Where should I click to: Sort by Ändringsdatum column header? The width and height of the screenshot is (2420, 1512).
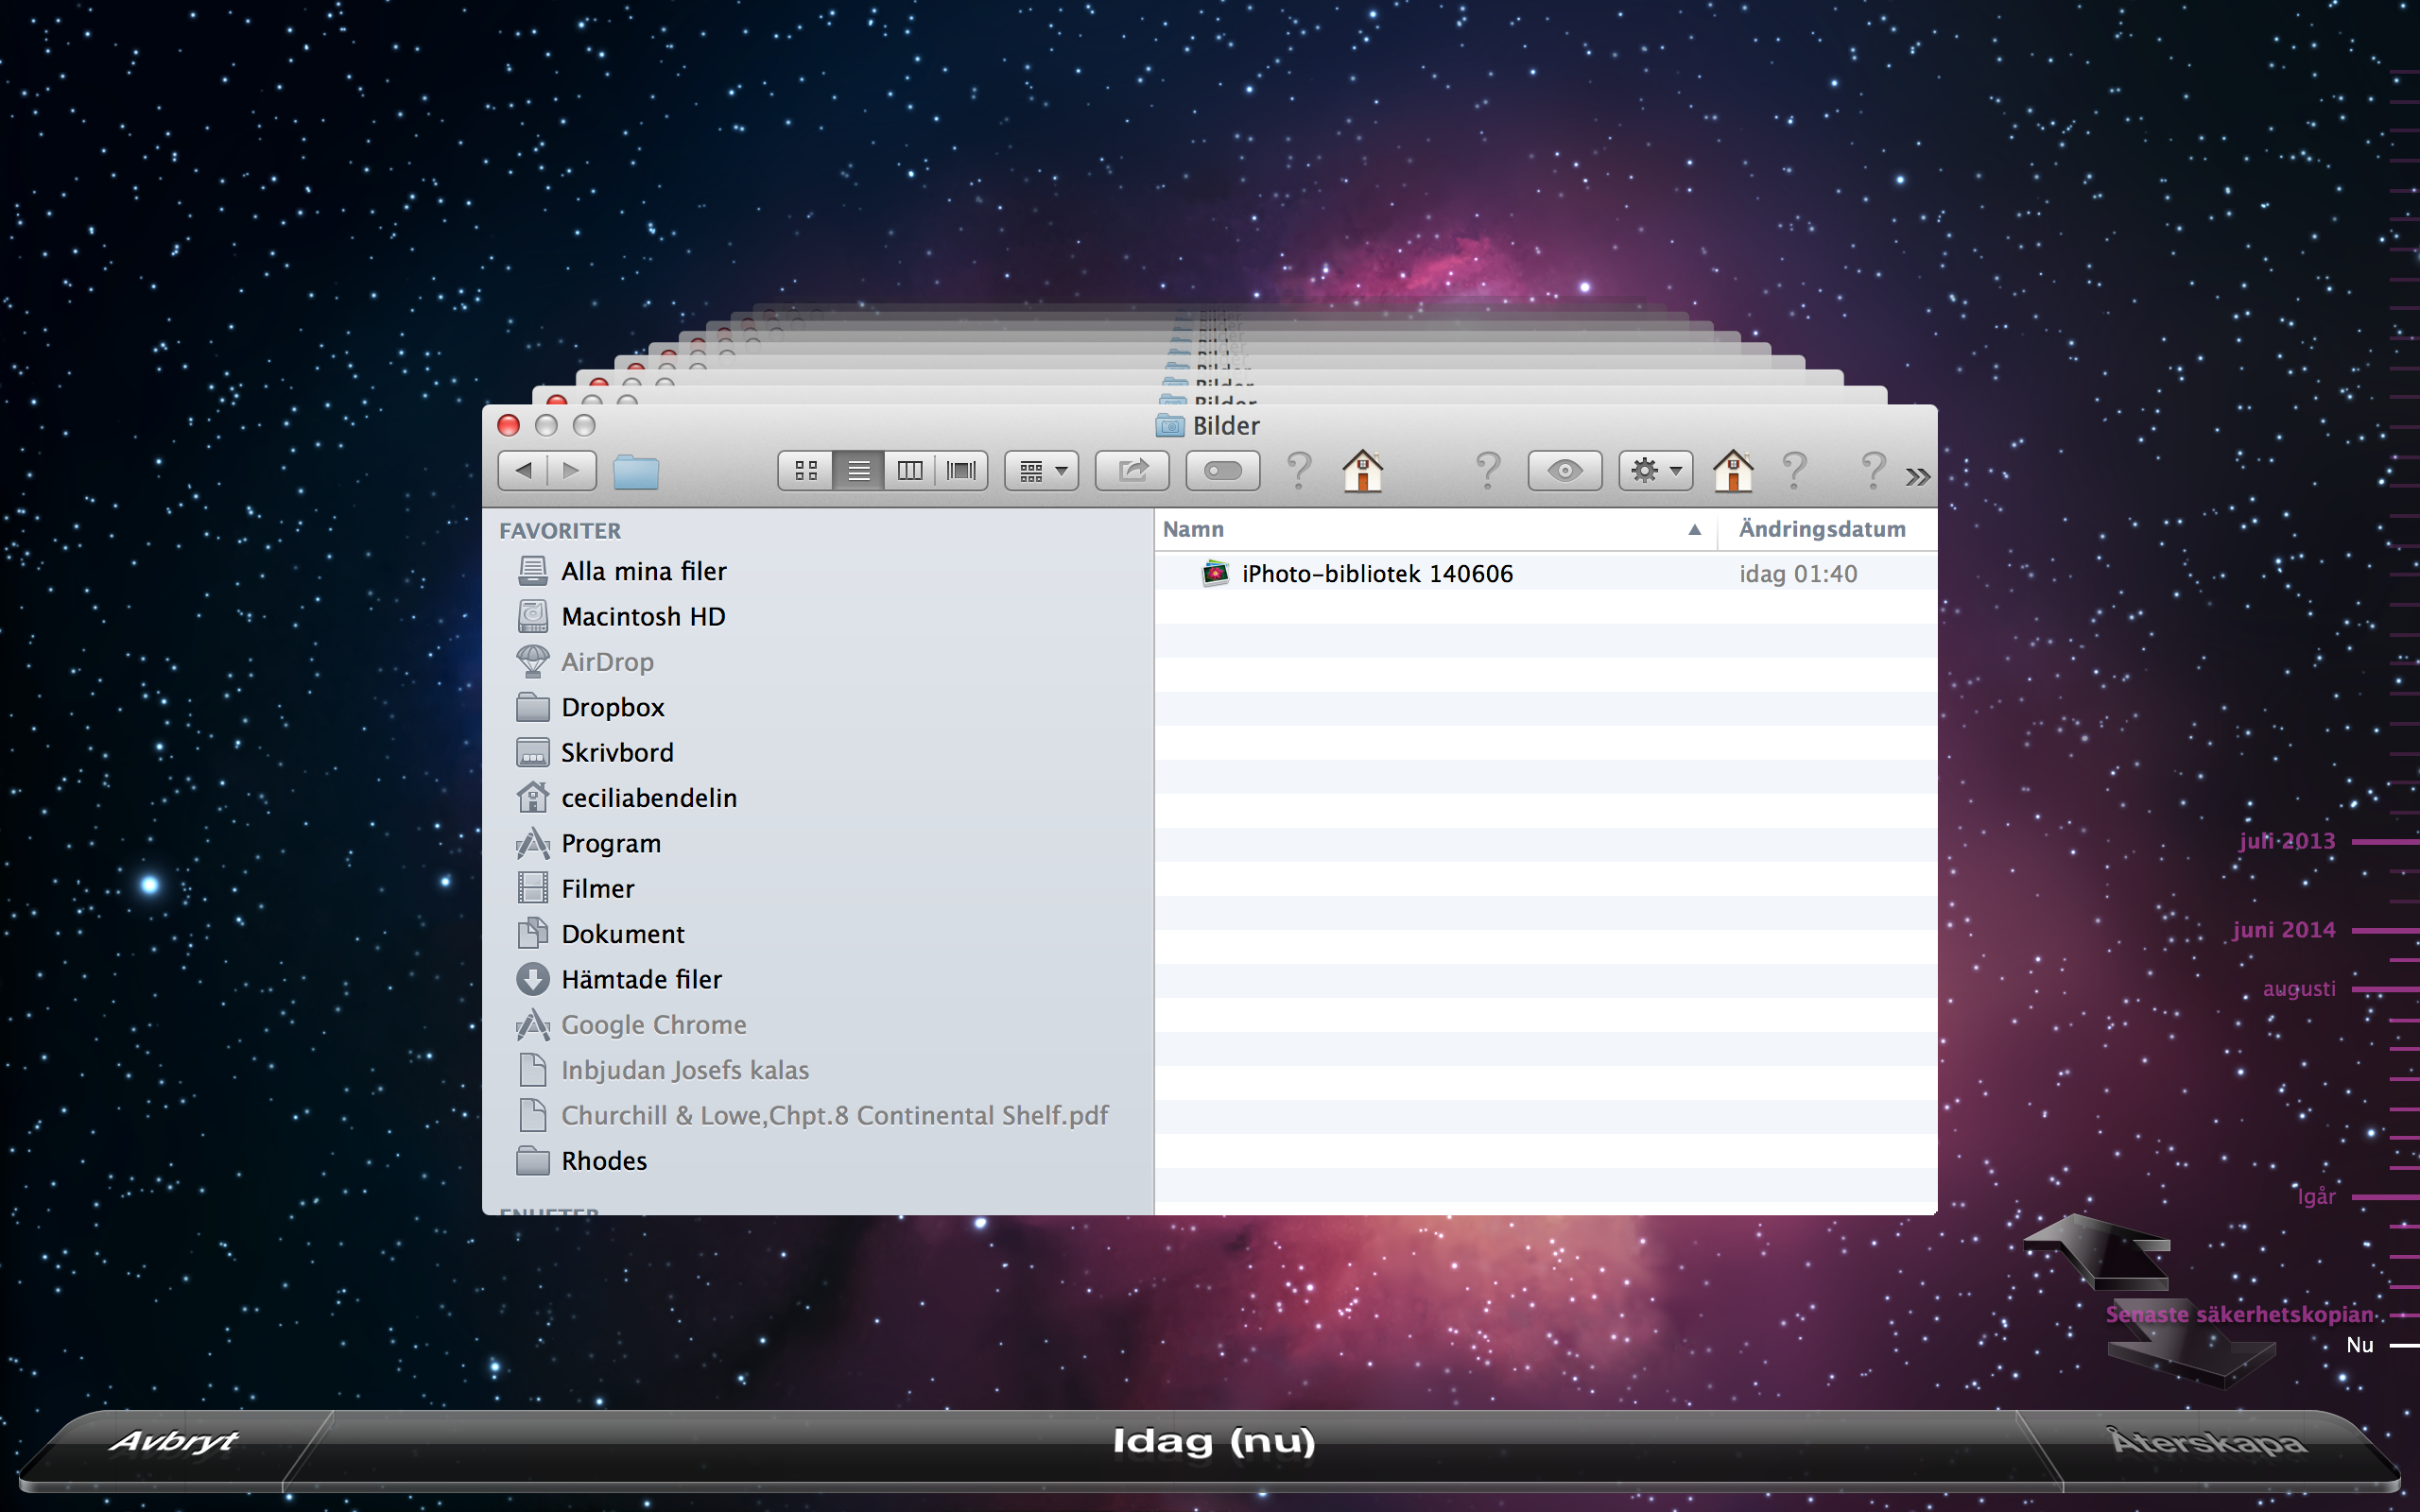(x=1821, y=529)
